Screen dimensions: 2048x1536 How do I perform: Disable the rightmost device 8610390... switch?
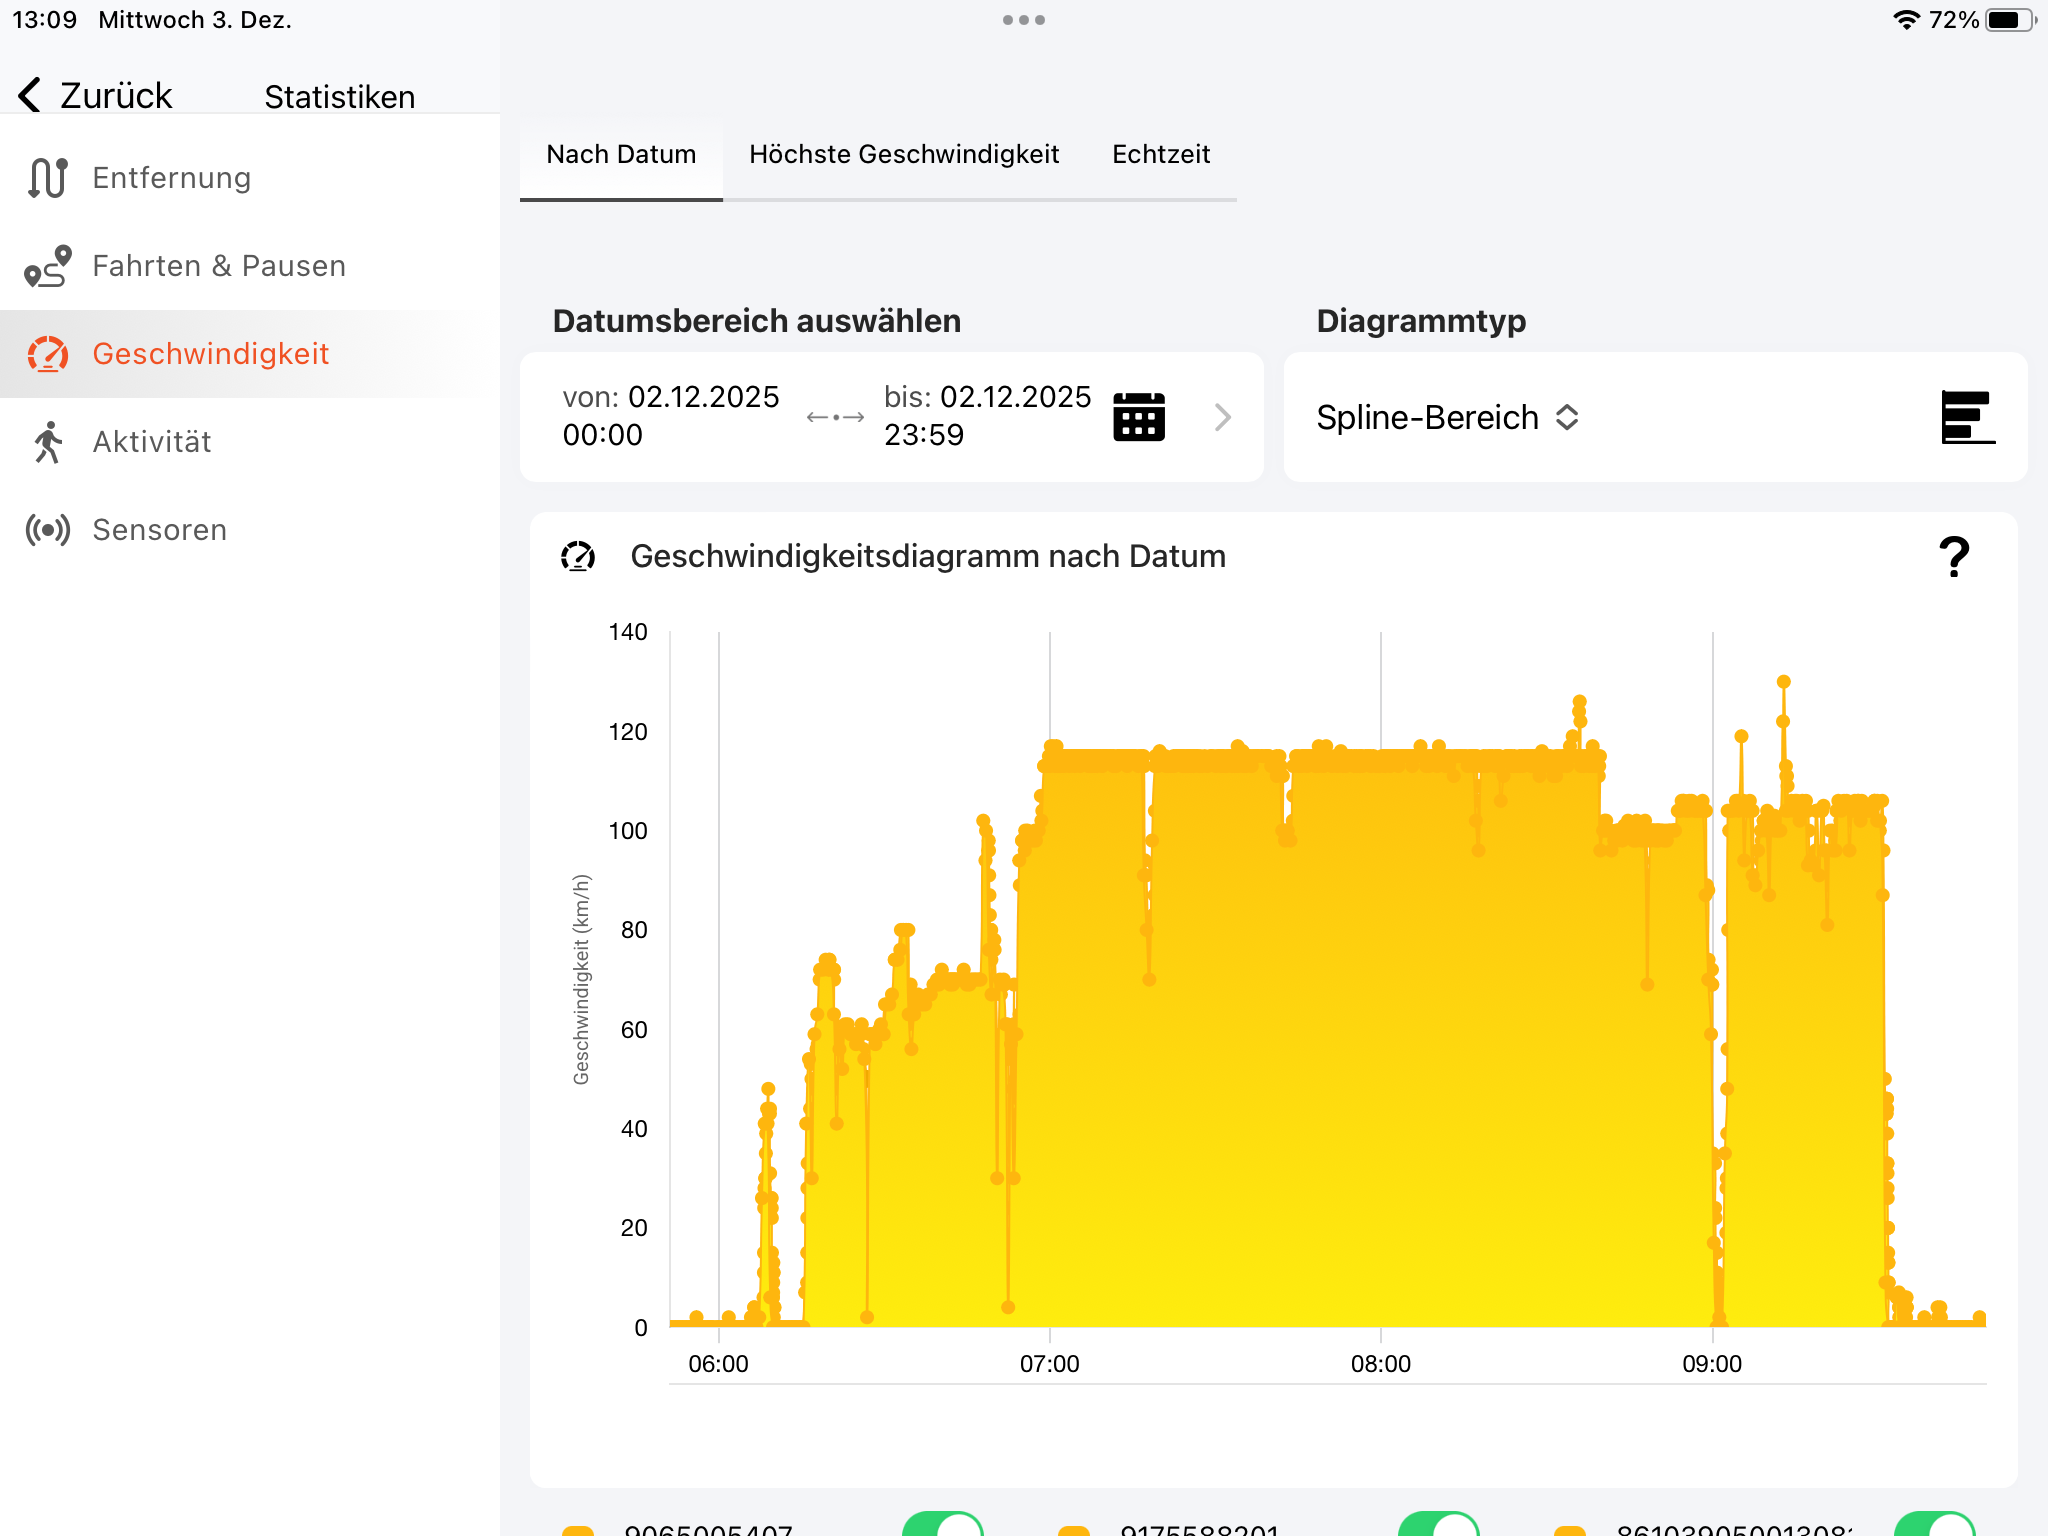click(x=1934, y=1526)
